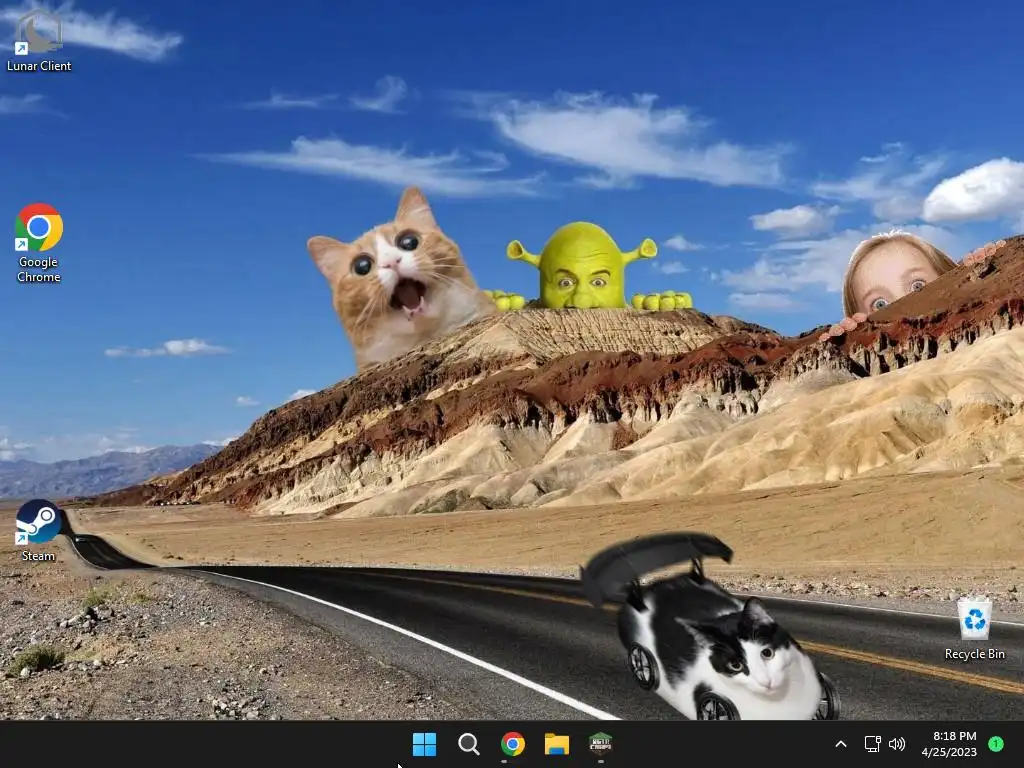
Task: Select the Steam desktop shortcut
Action: point(39,530)
